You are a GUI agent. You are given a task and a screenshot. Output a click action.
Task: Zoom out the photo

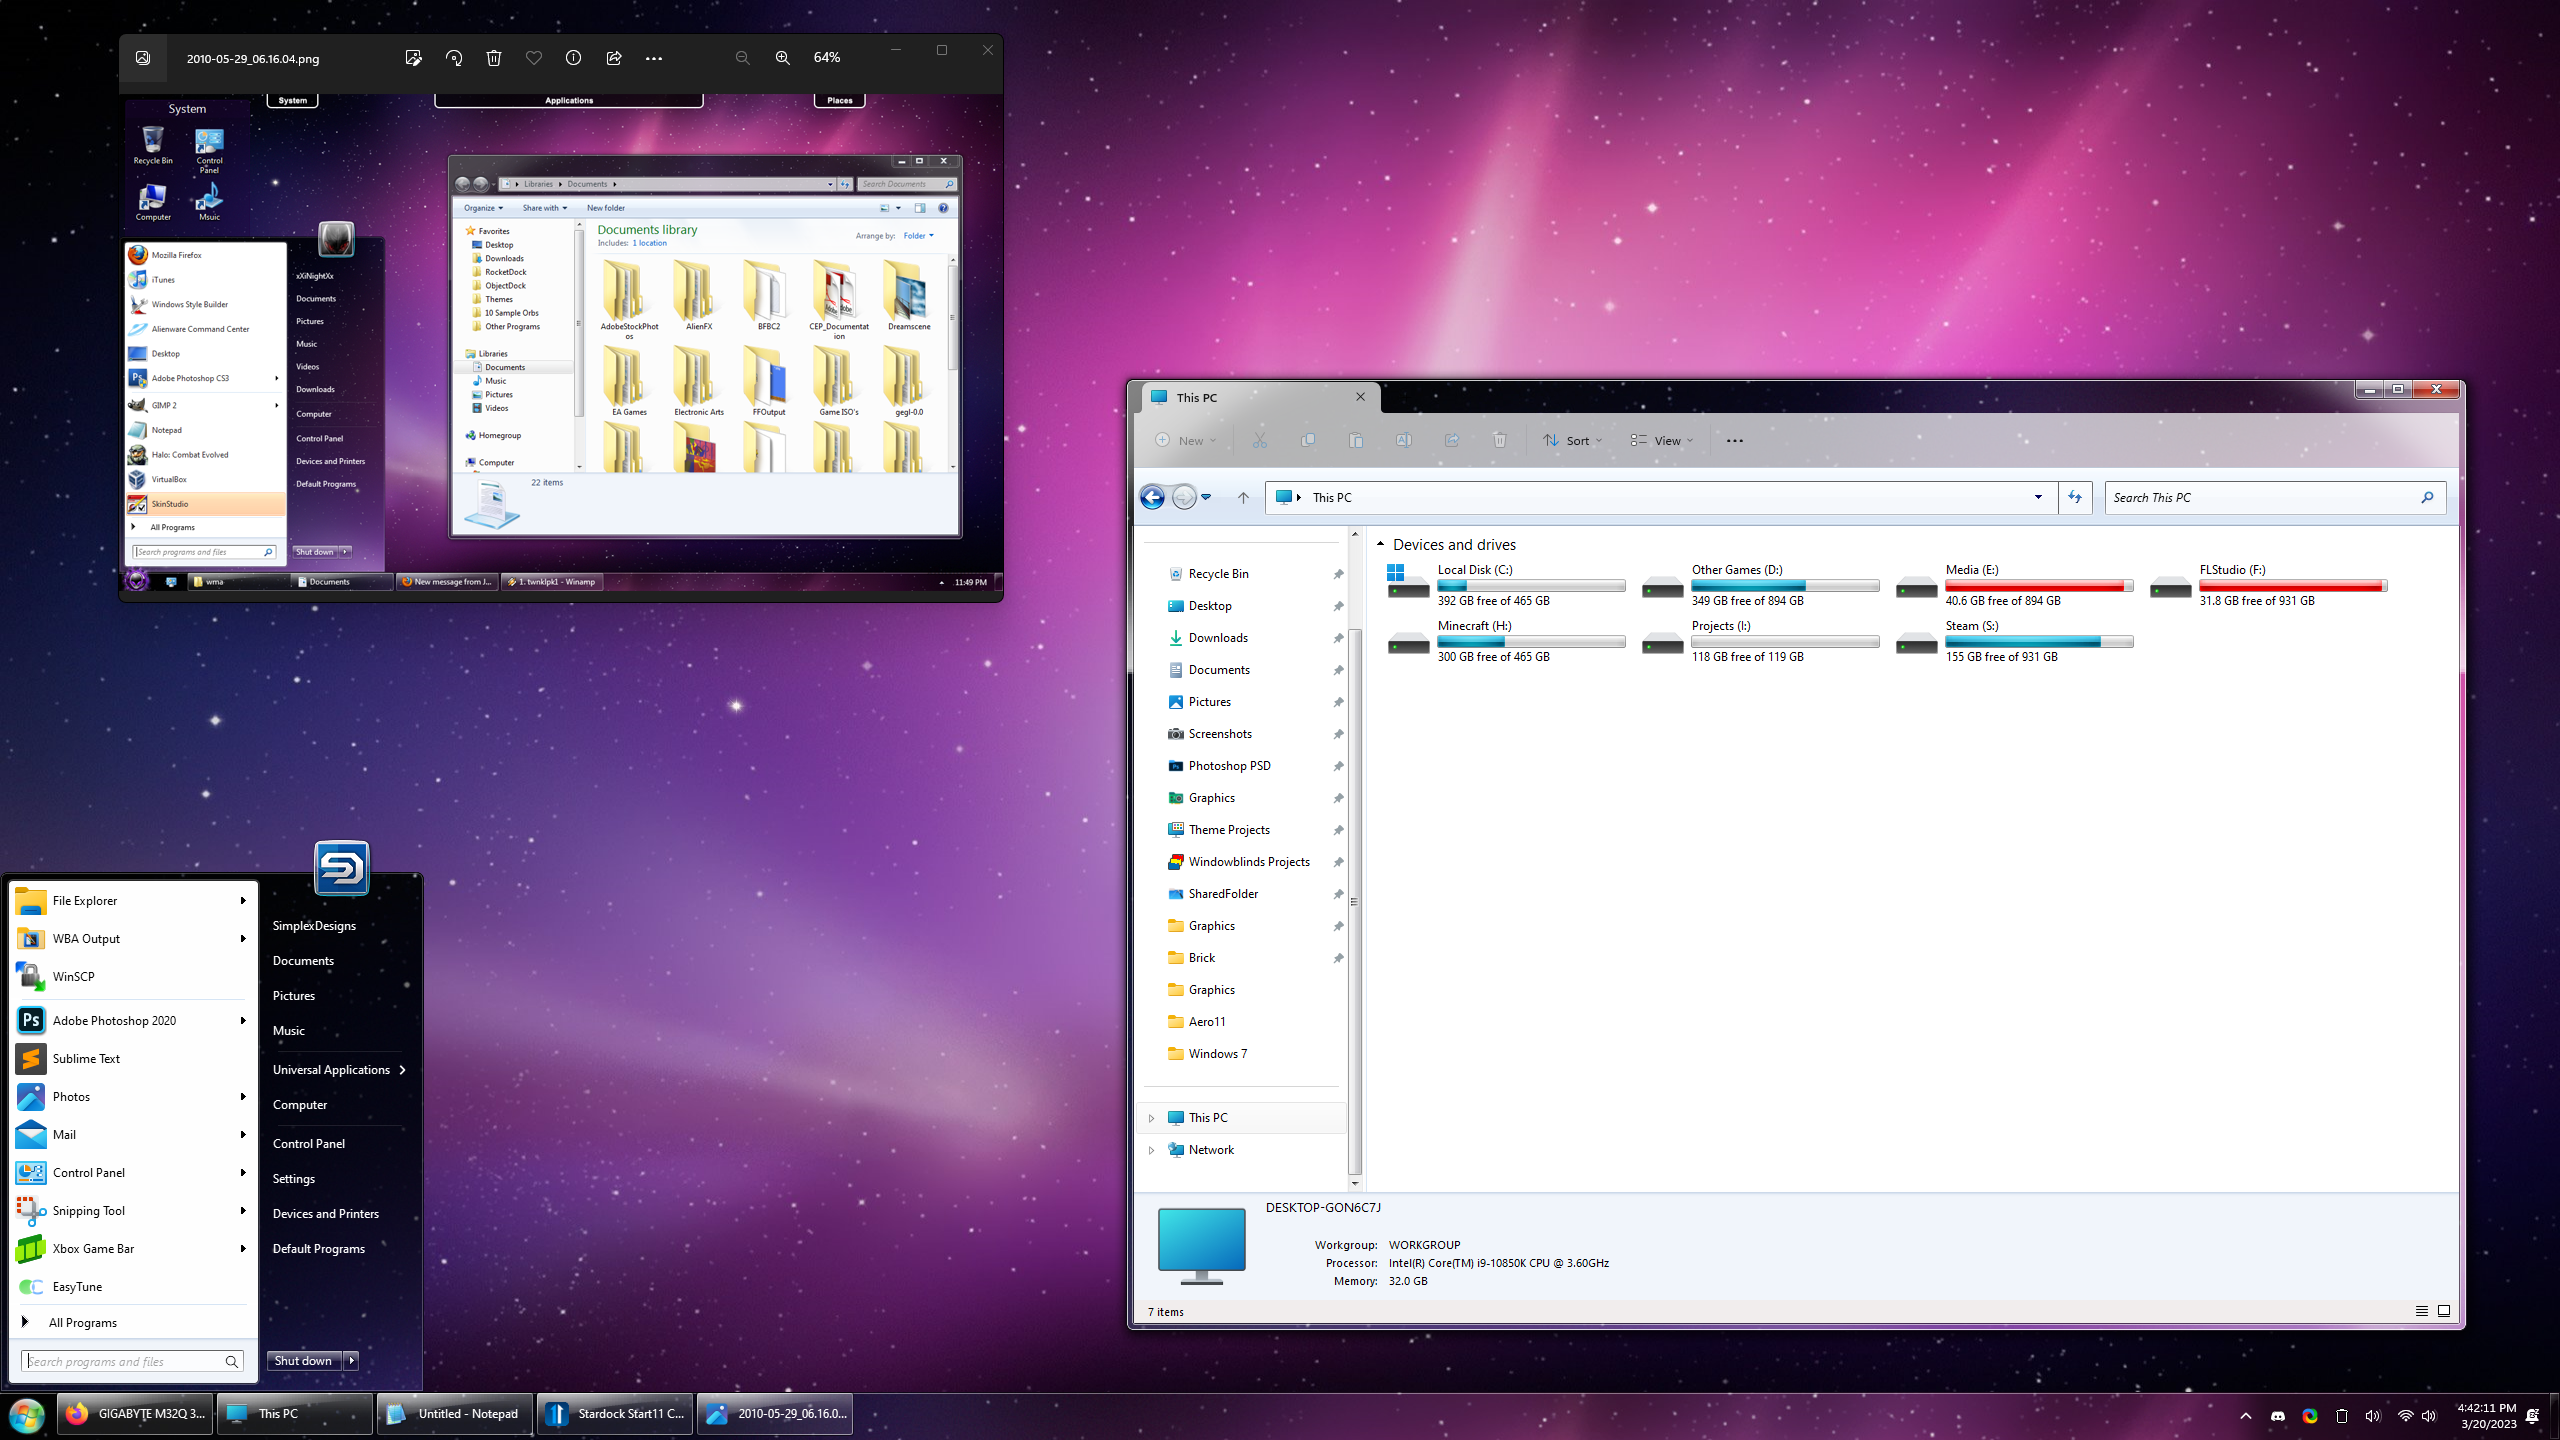(x=742, y=58)
